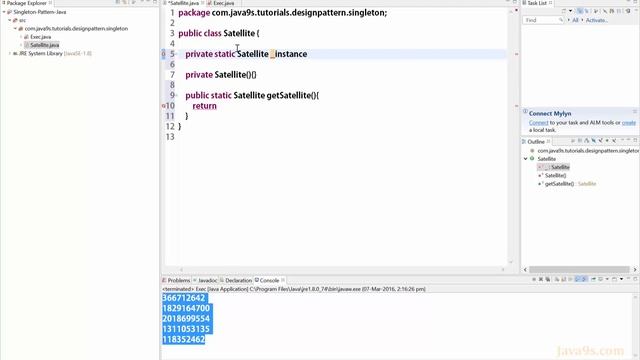
Task: Collapse the src folder node
Action: tap(9, 20)
